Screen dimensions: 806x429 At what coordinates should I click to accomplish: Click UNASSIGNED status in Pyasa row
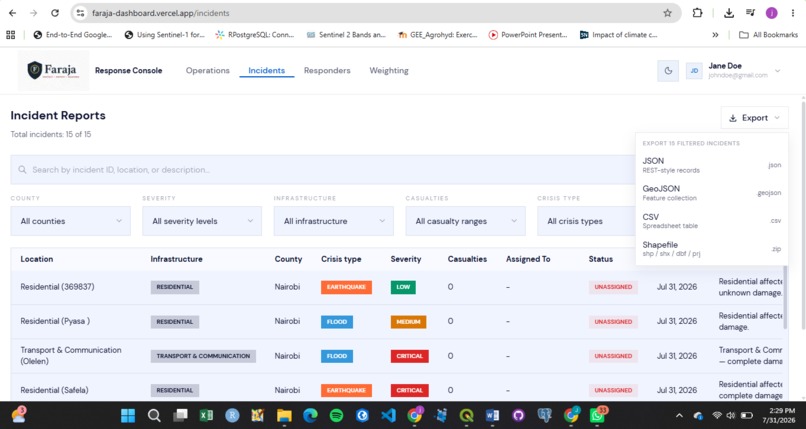(613, 322)
